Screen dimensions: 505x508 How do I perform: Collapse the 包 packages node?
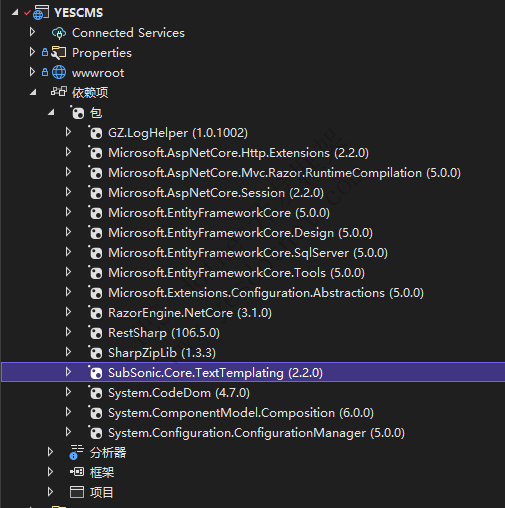point(51,112)
